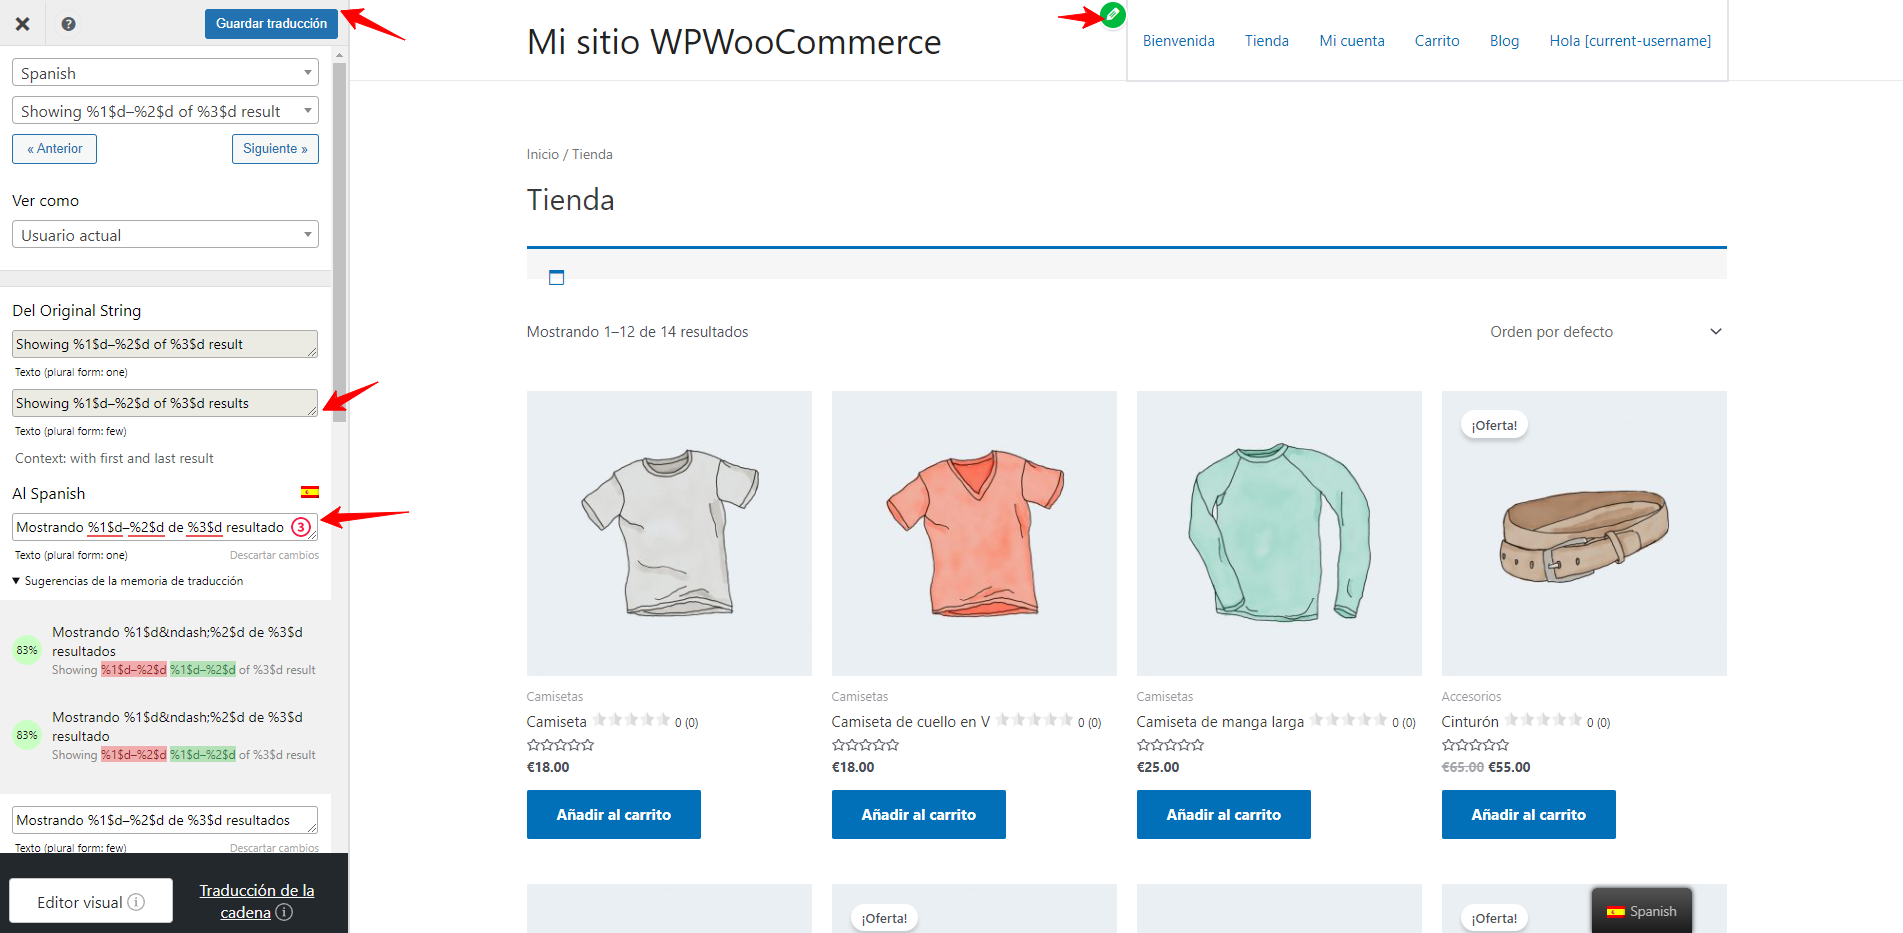Click the original singular string textarea
Viewport: 1903px width, 933px height.
tap(165, 344)
